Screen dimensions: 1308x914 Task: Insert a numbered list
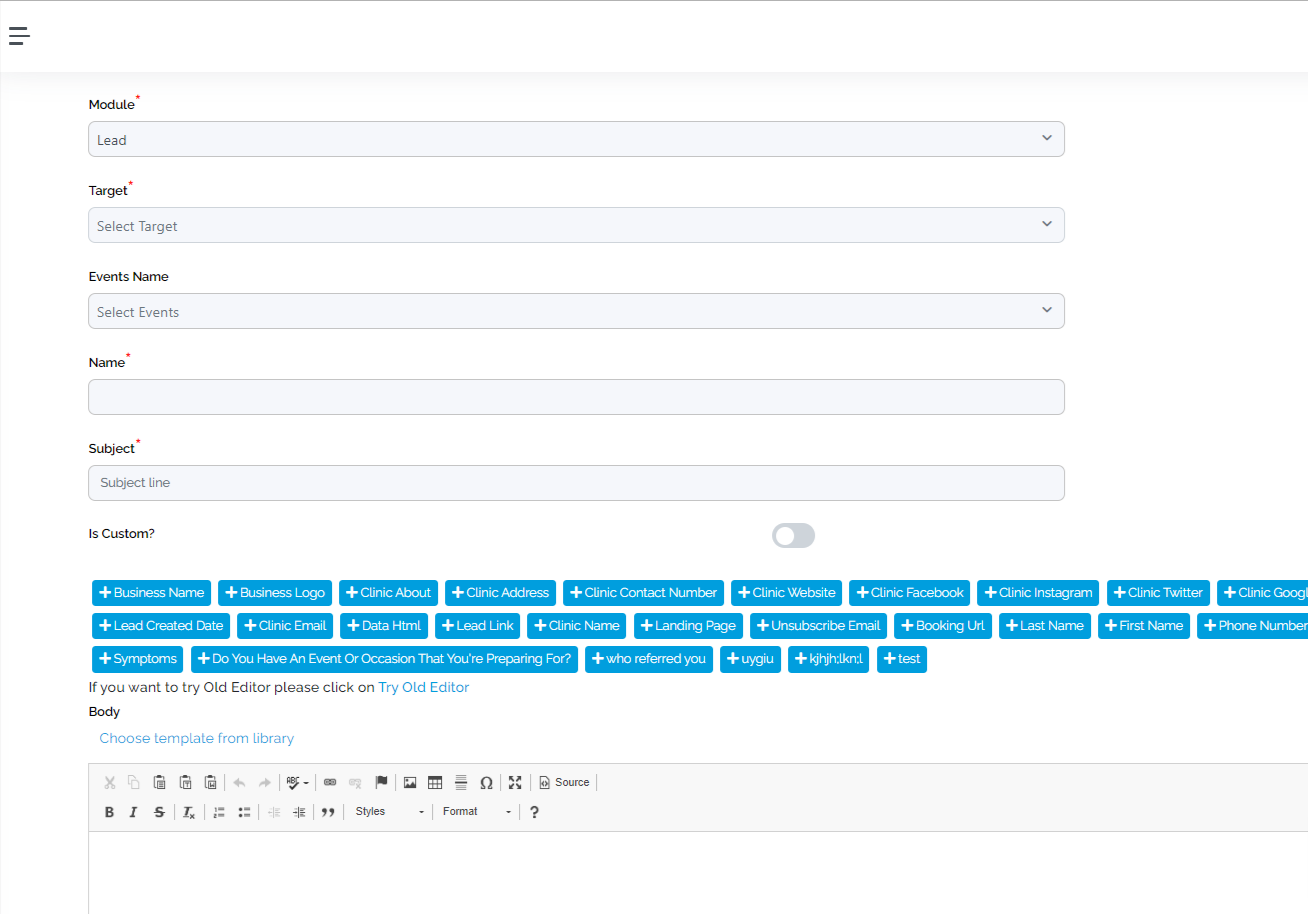point(219,812)
